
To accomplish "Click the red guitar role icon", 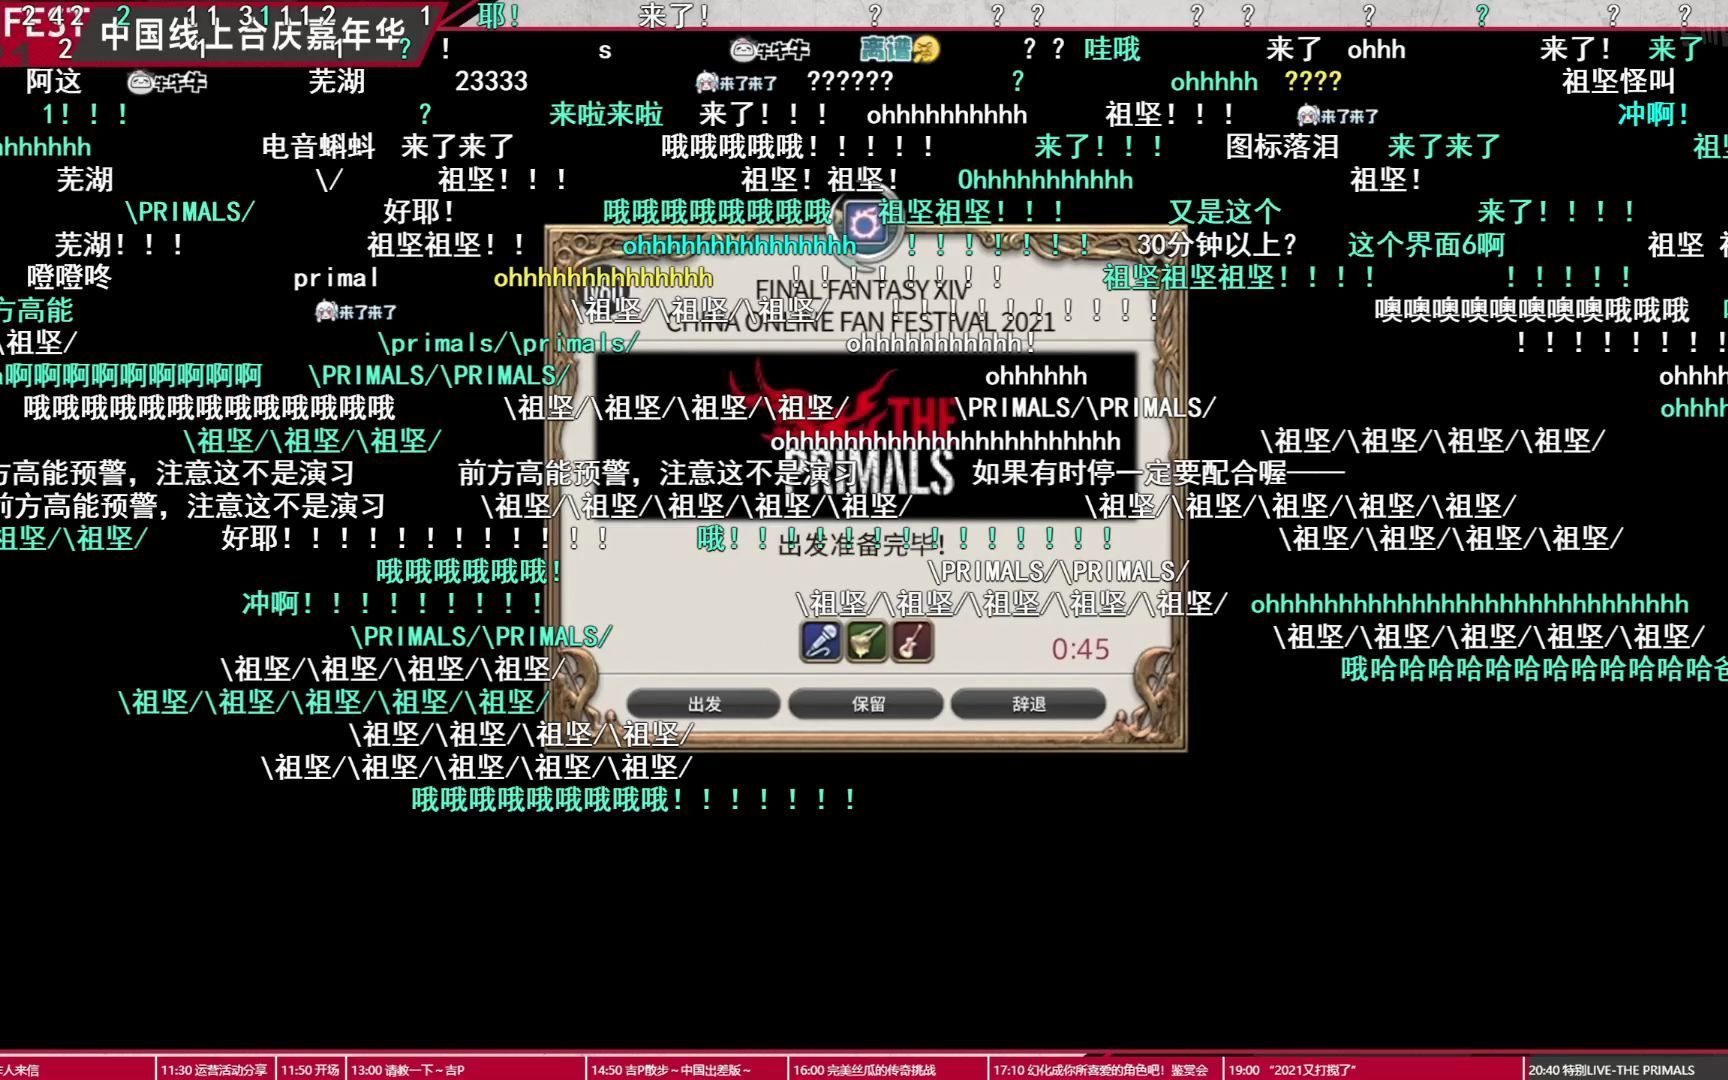I will coord(911,642).
